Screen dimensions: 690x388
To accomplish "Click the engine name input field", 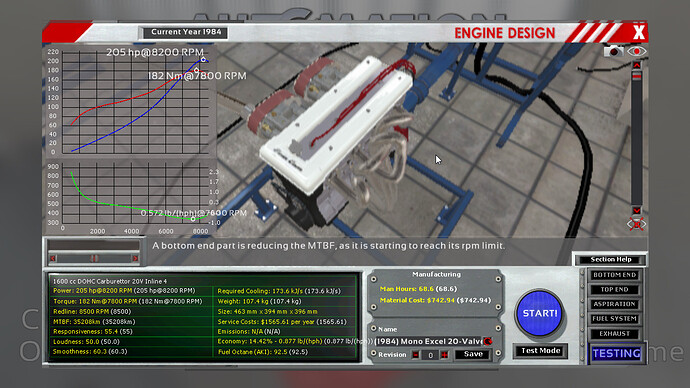I will click(429, 341).
